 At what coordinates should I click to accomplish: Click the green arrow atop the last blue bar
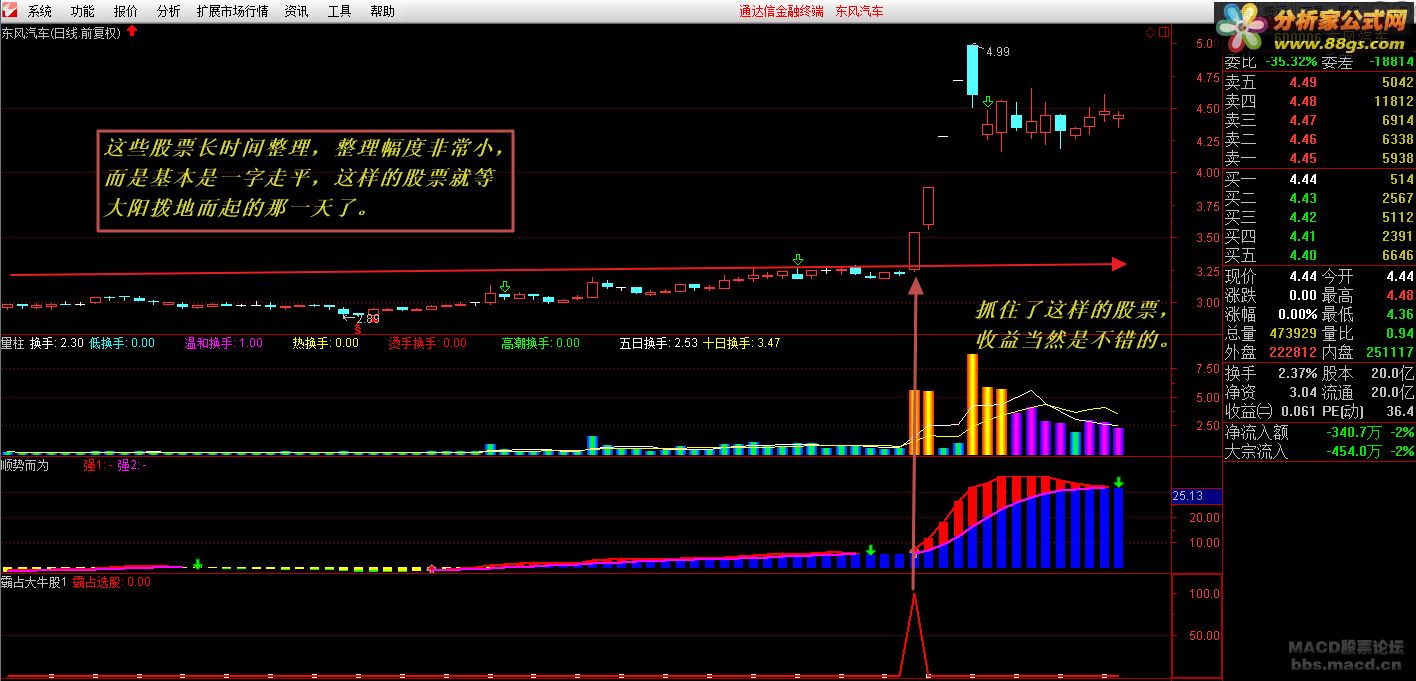point(1118,482)
